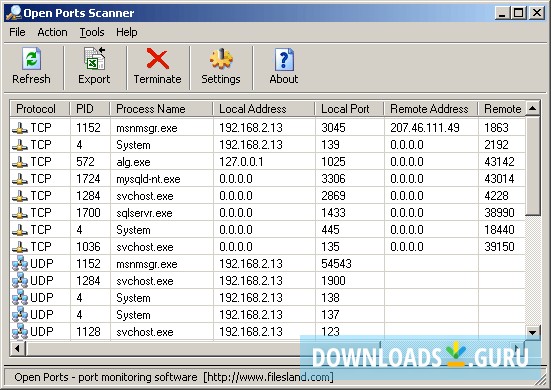Viewport: 551px width, 390px height.
Task: Select the sqlservr.exe process name
Action: coord(144,213)
